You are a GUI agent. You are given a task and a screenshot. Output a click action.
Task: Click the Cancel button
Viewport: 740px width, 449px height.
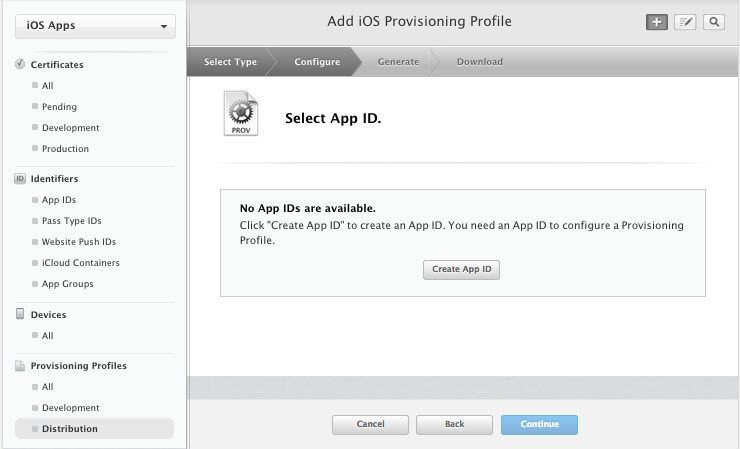click(x=370, y=424)
